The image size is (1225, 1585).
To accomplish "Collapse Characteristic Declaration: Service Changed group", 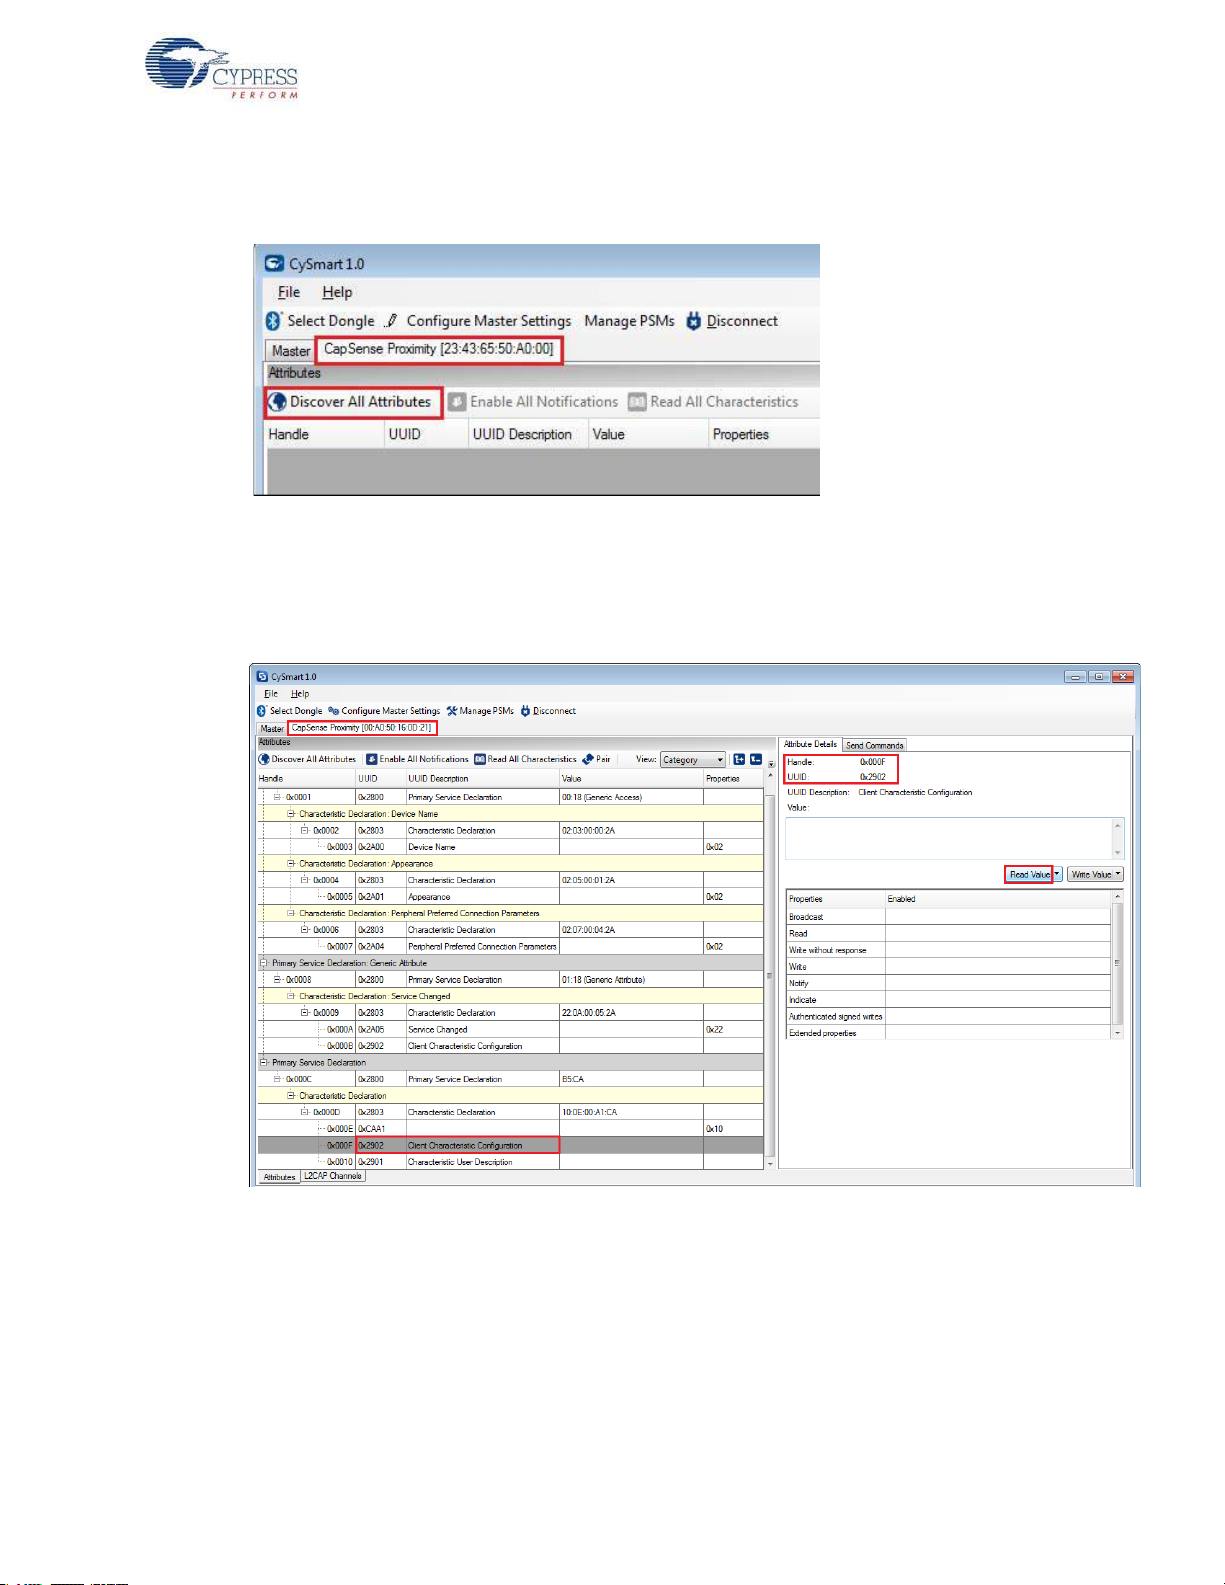I will click(x=291, y=996).
